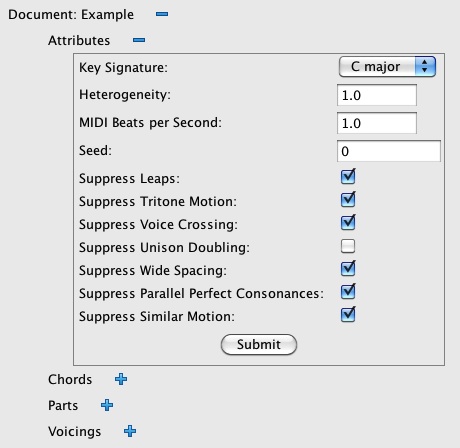Expand the Chords section plus icon
This screenshot has width=460, height=448.
click(121, 379)
